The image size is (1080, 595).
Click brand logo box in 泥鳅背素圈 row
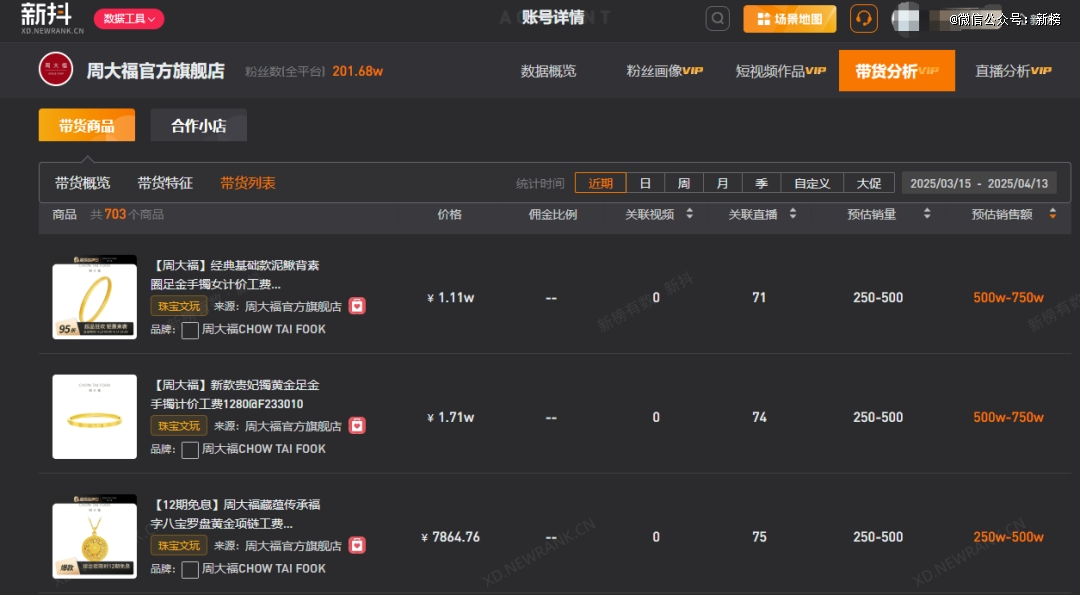(190, 330)
